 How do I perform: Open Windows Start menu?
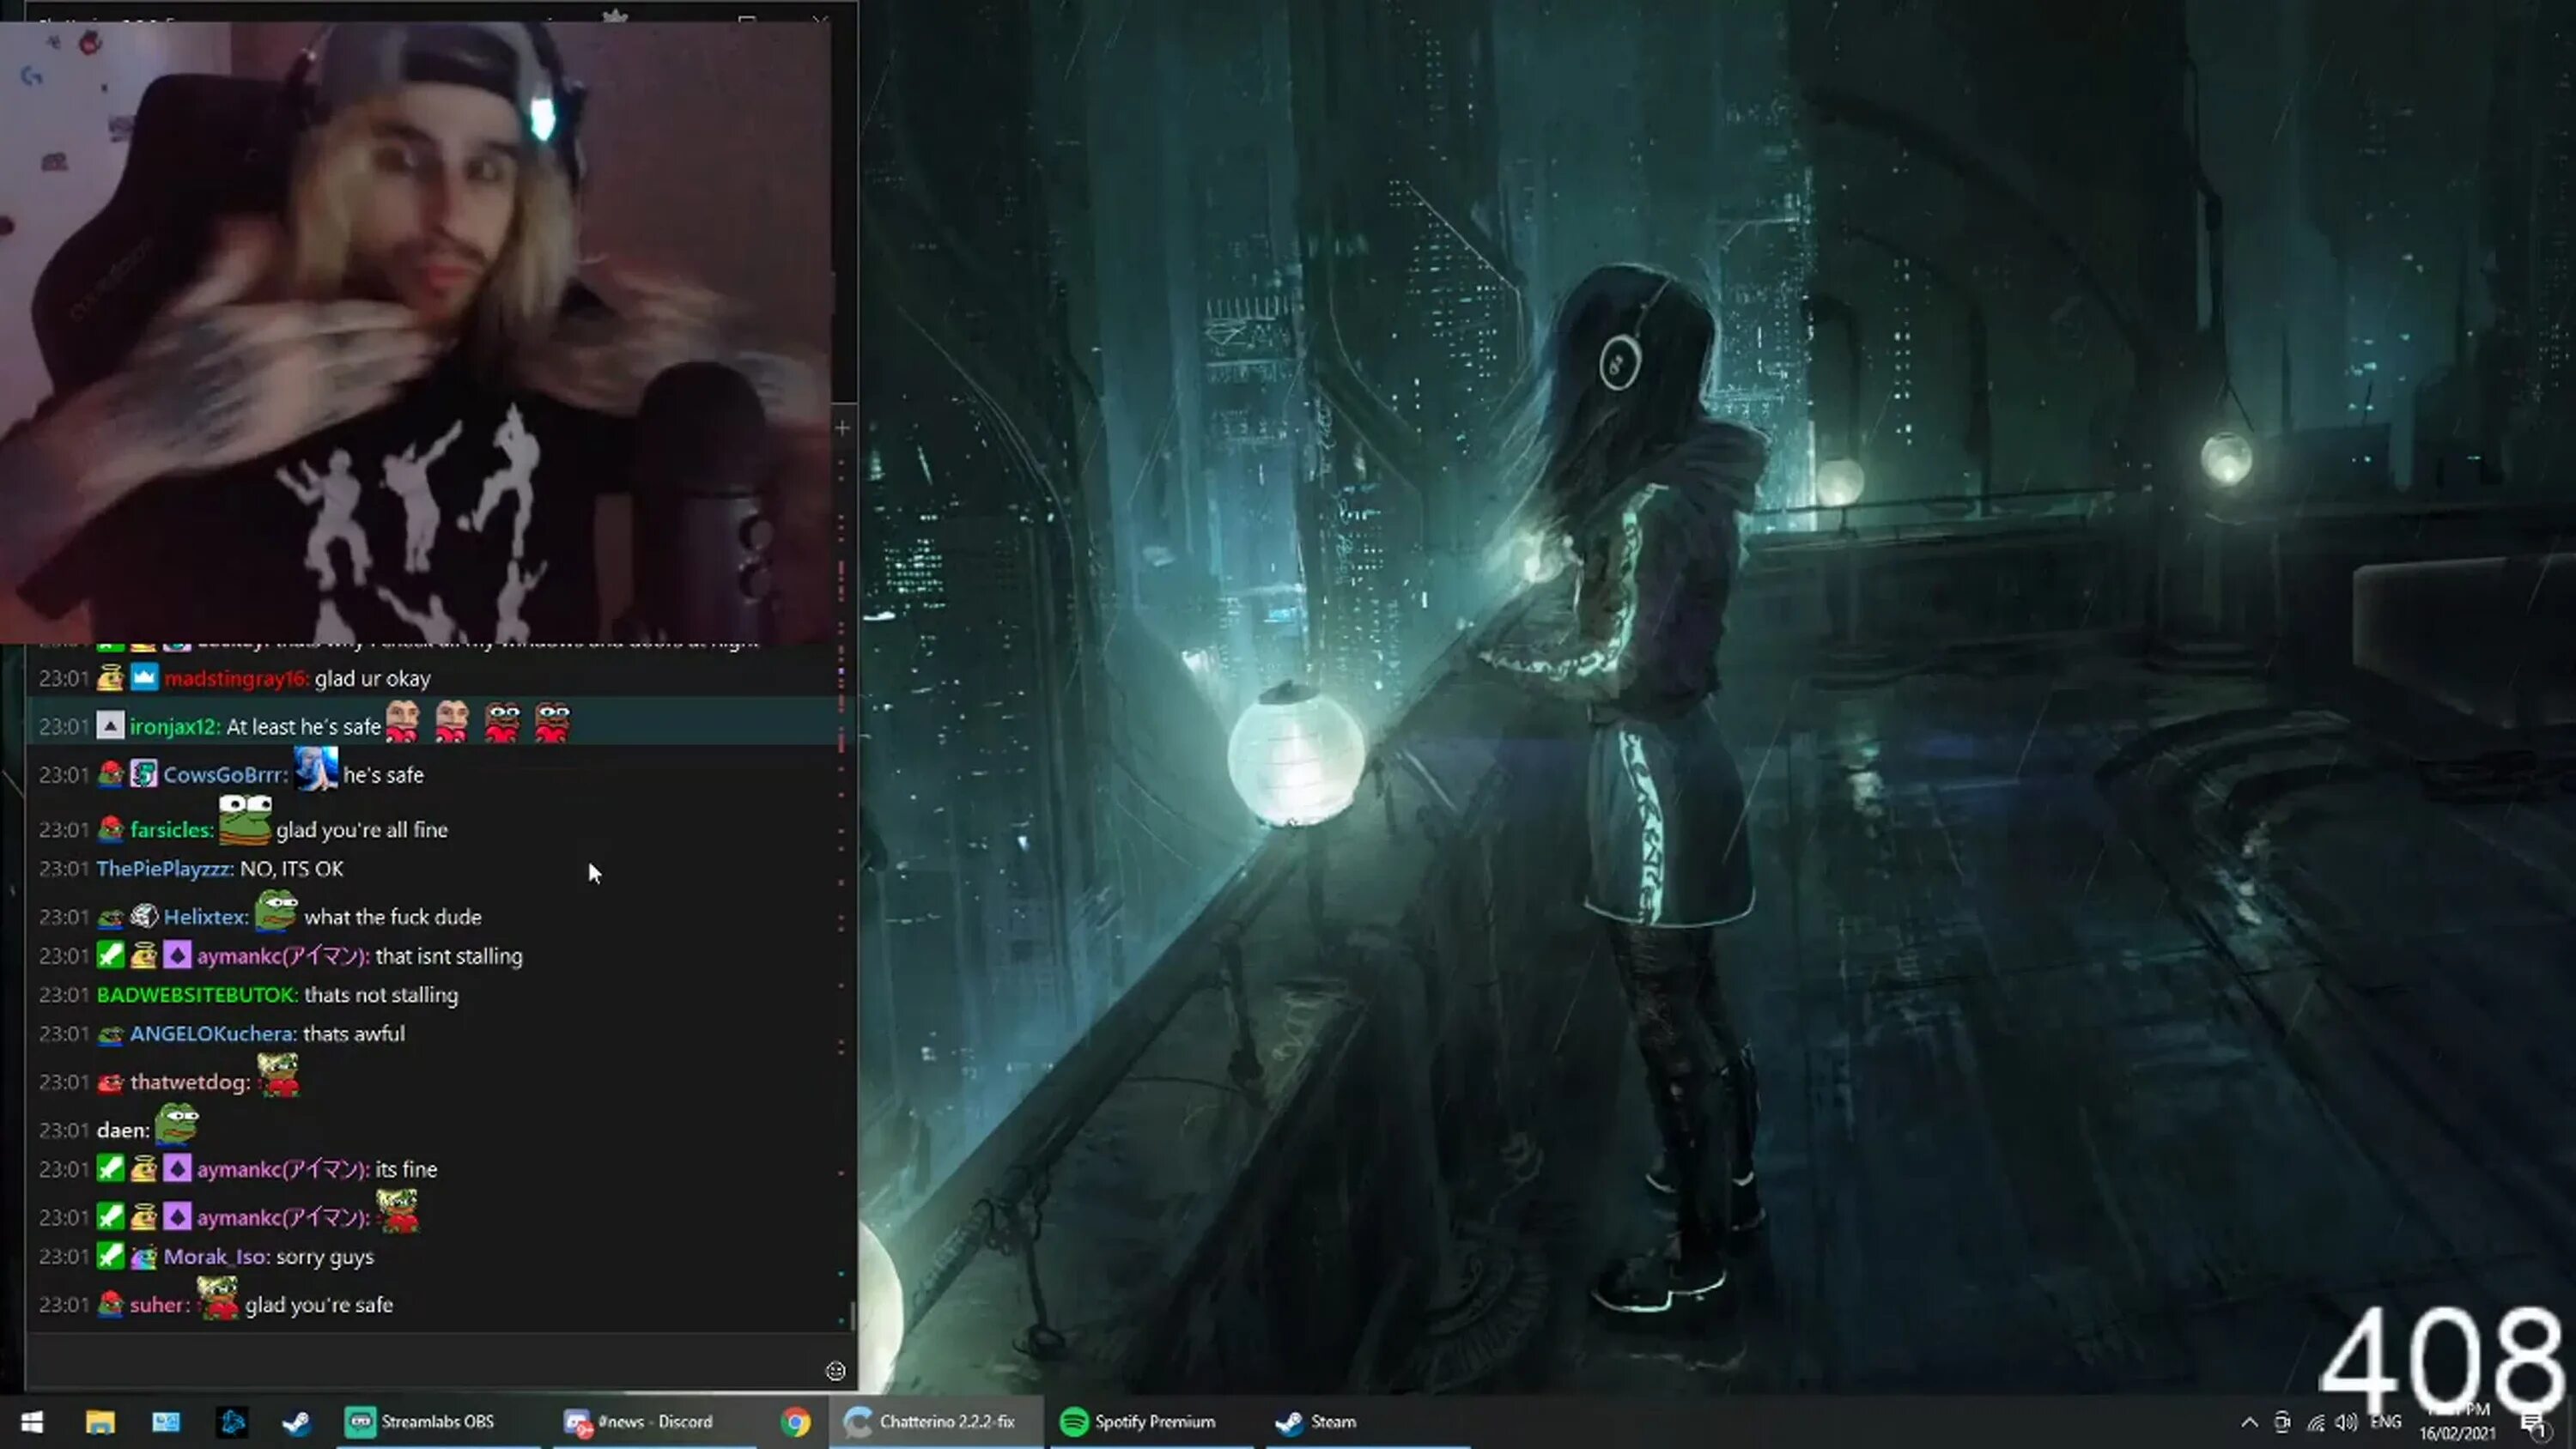coord(32,1422)
